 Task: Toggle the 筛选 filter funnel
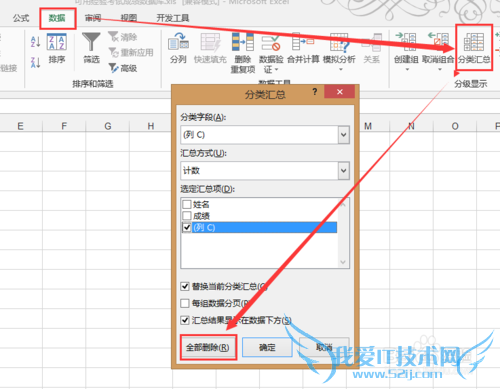point(91,48)
